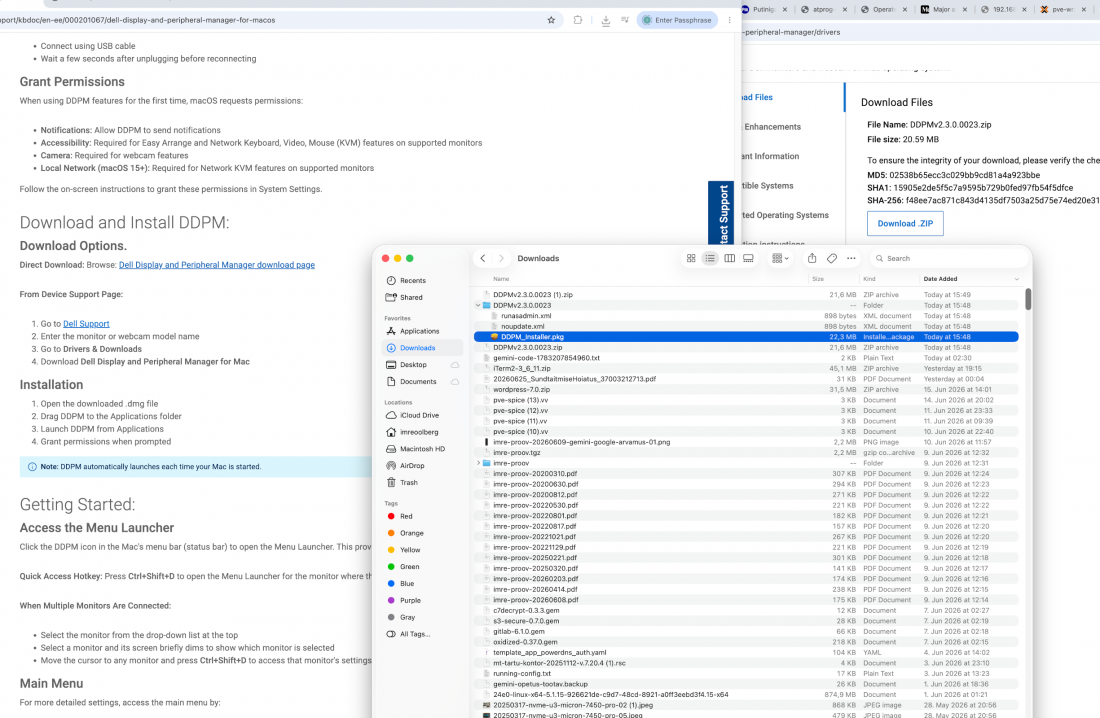1100x718 pixels.
Task: Select runasadmin.xml file
Action: pos(746,316)
